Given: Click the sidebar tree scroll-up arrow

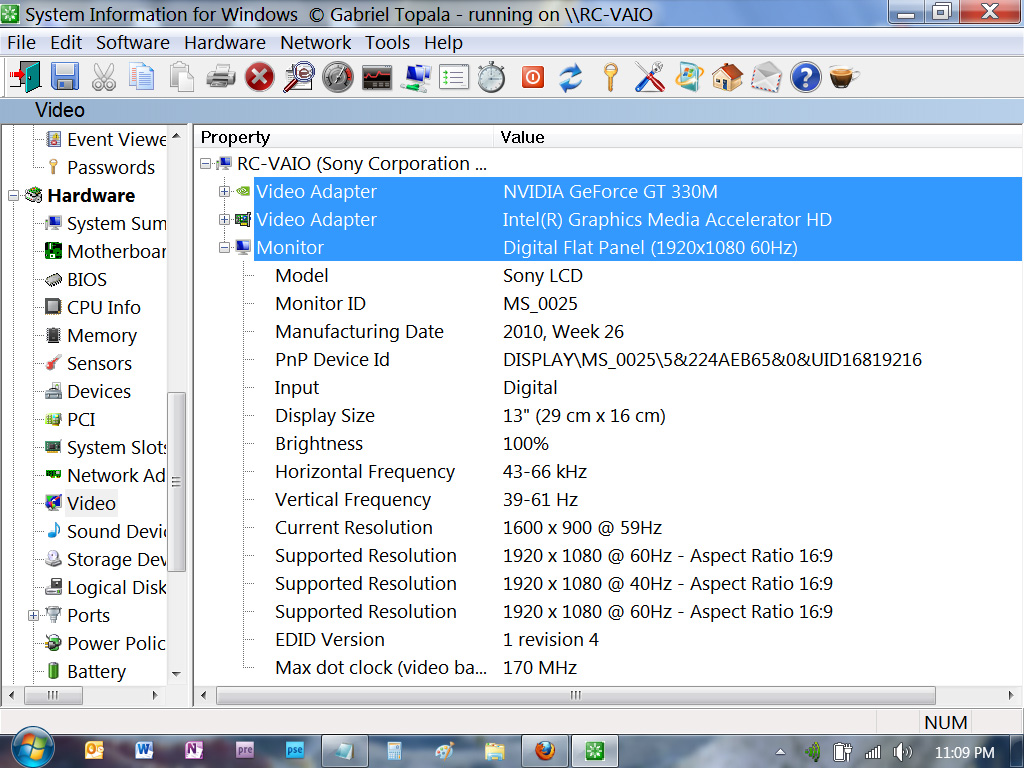Looking at the screenshot, I should coord(176,136).
